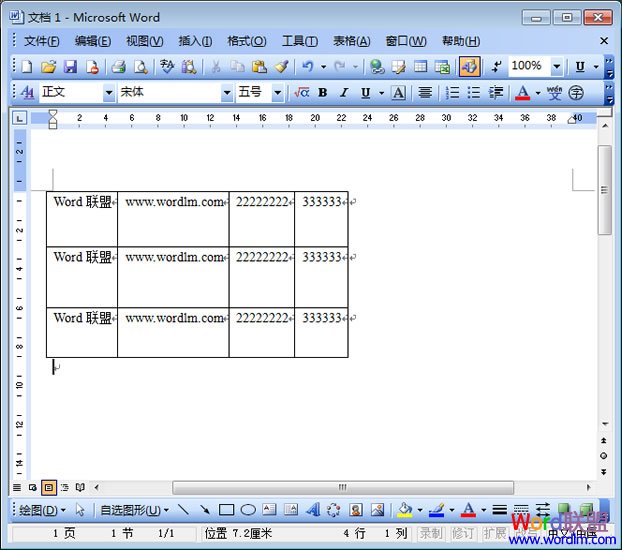The height and width of the screenshot is (550, 622).
Task: Switch to Print Layout view
Action: 49,487
